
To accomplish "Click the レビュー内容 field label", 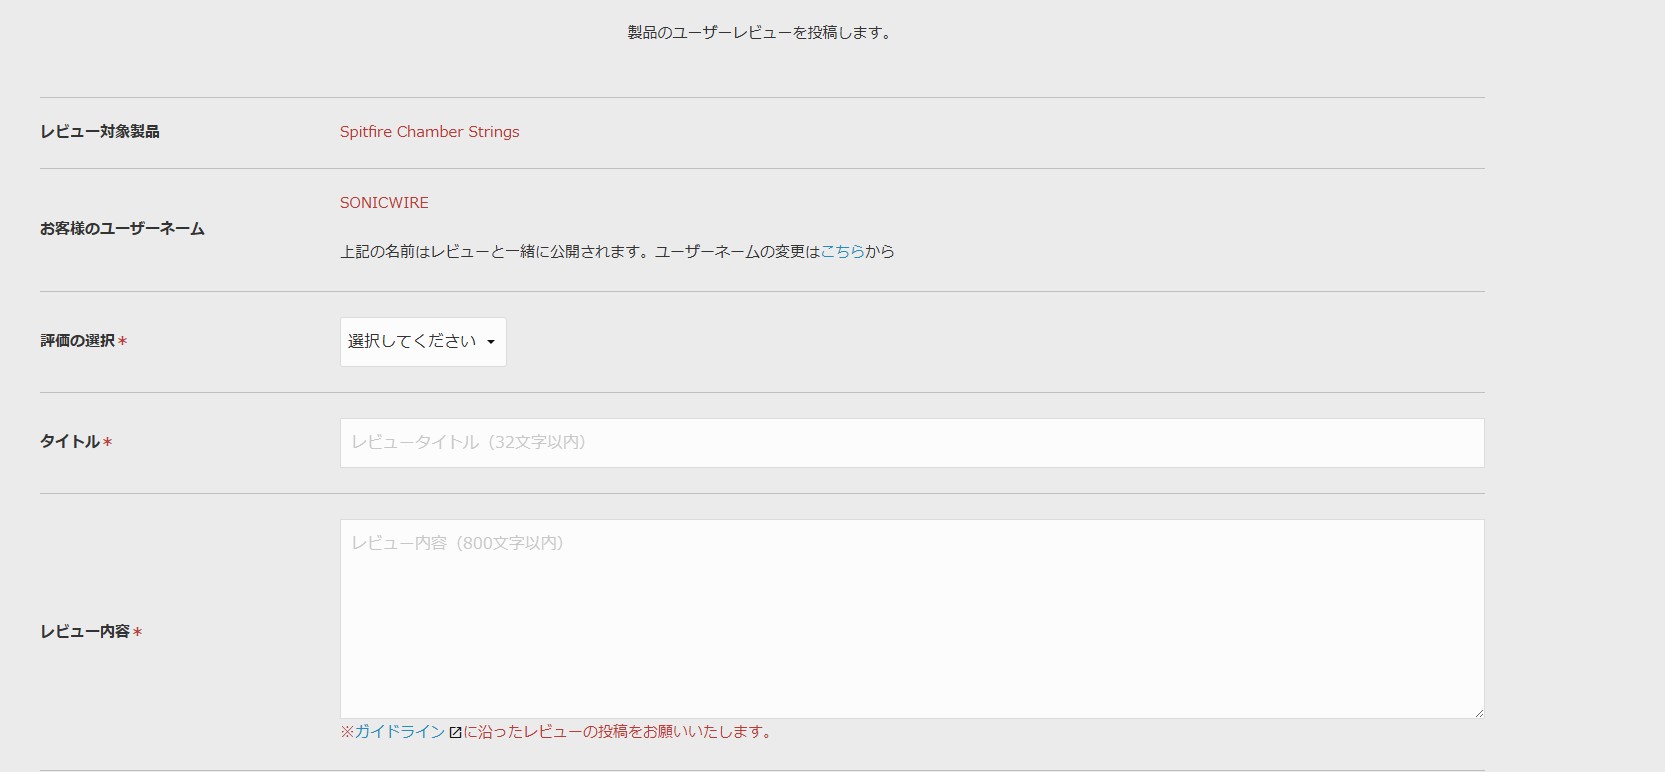I will click(x=85, y=632).
